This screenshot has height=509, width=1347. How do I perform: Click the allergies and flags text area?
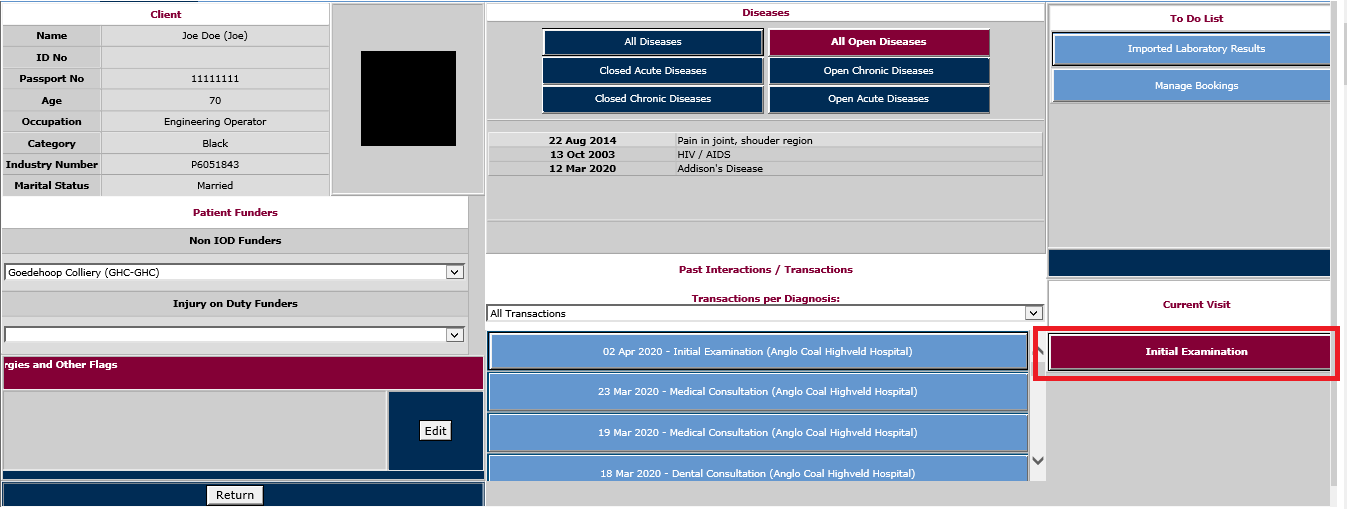pos(194,430)
